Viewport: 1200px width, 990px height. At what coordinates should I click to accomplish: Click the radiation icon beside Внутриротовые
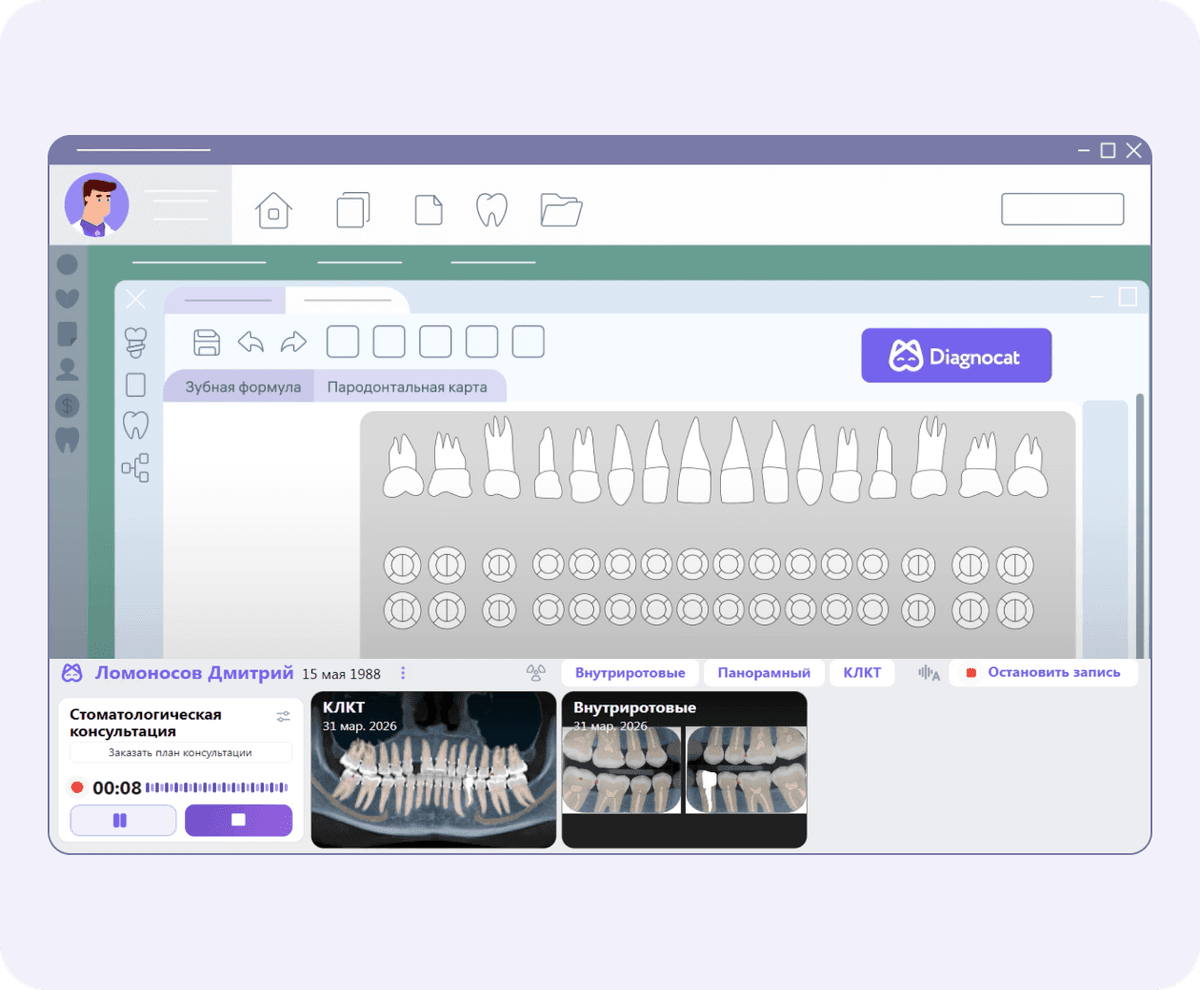pyautogui.click(x=536, y=673)
